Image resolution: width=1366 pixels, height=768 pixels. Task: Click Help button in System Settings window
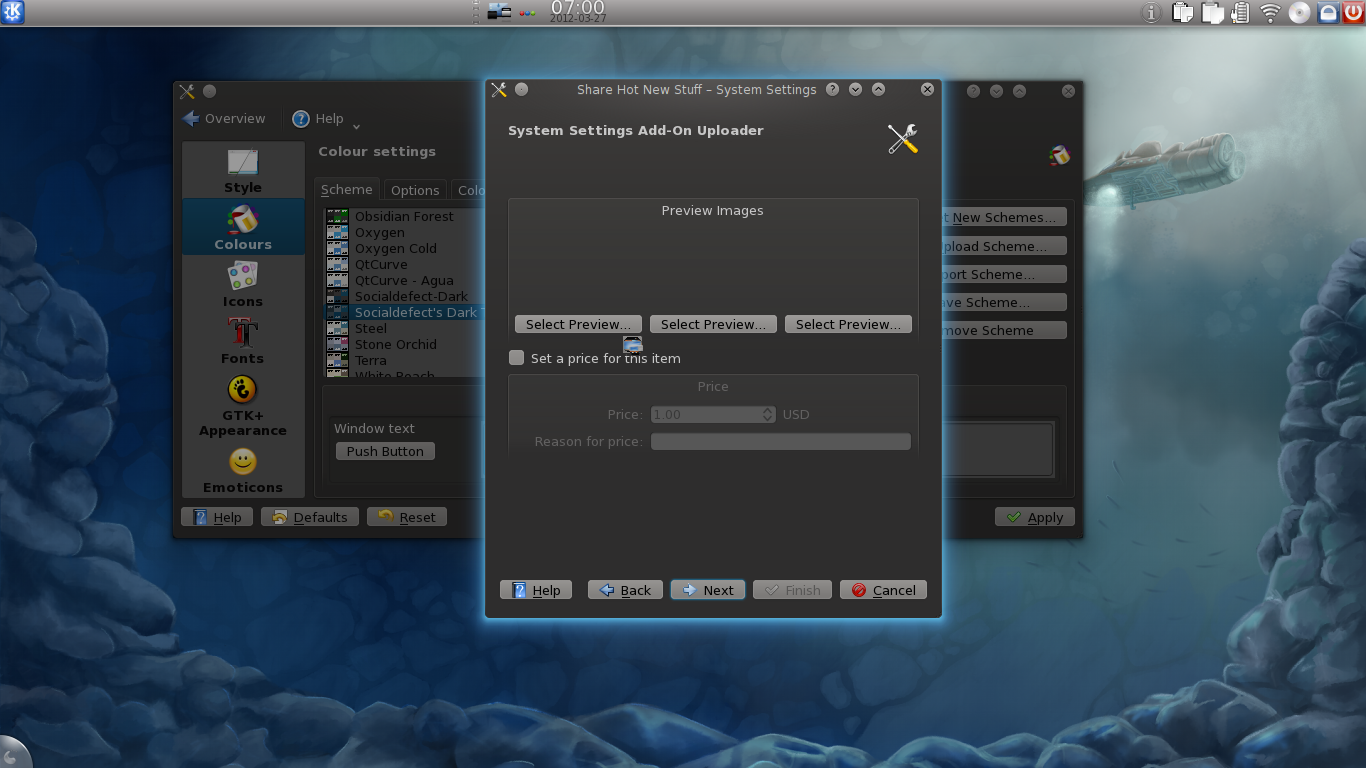pos(217,517)
